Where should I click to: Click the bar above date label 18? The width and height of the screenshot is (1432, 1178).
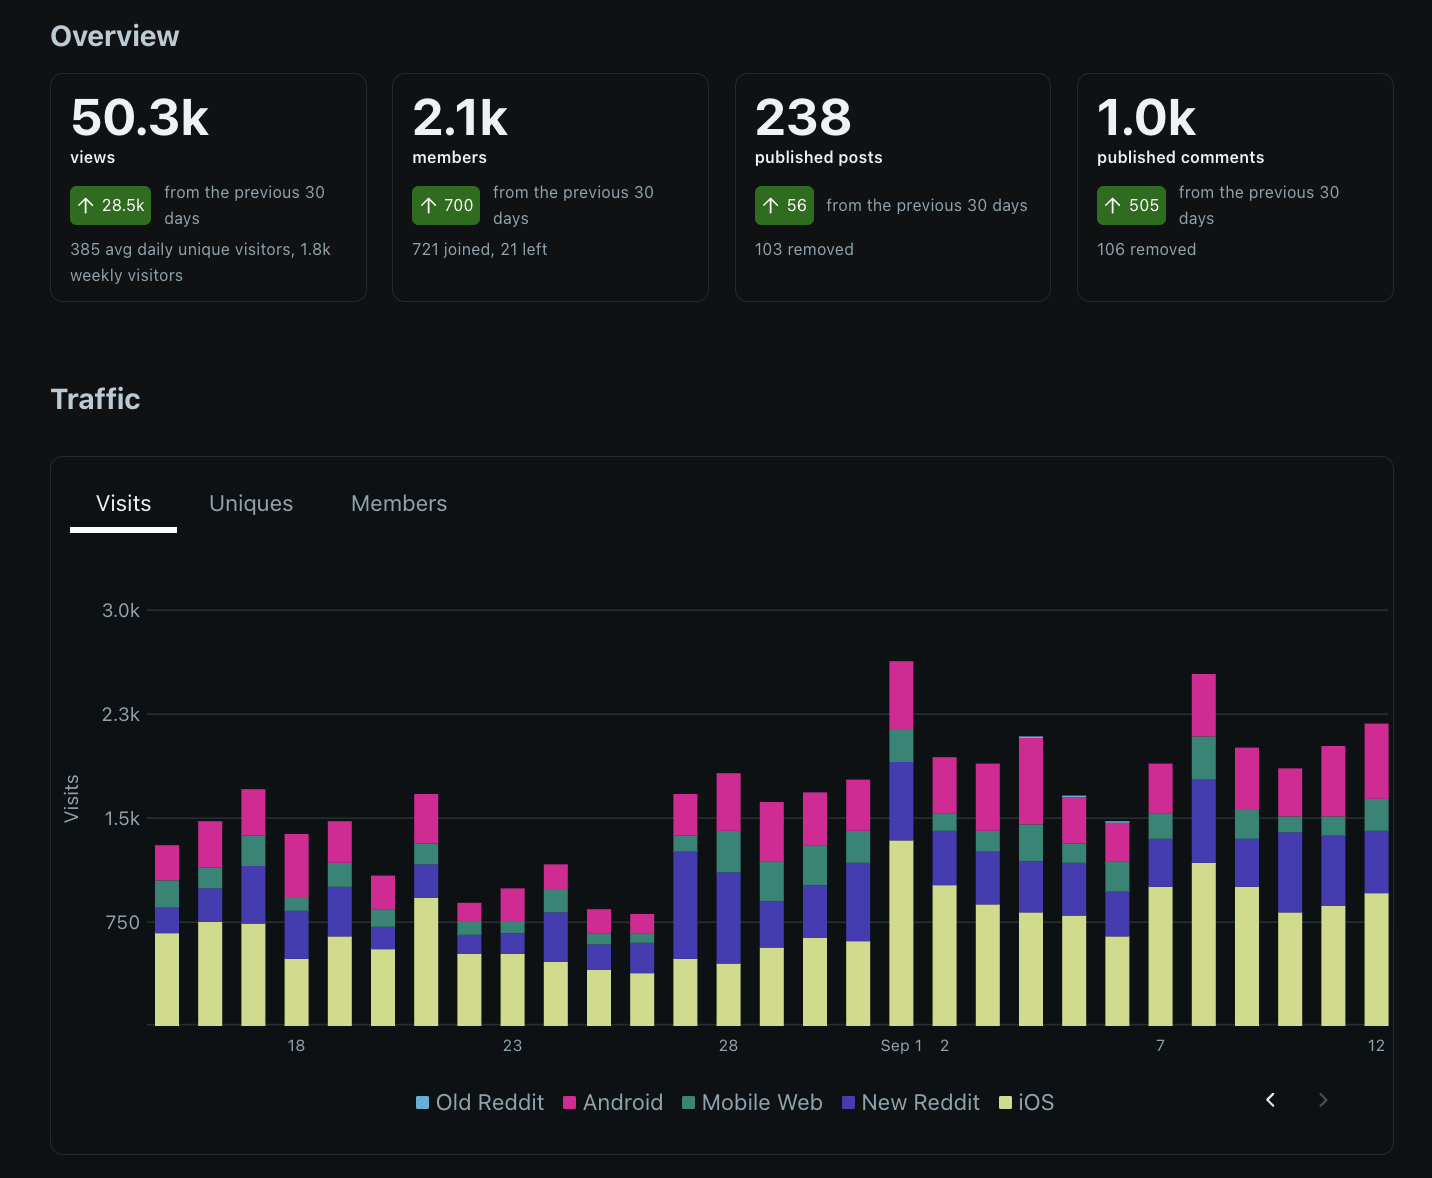tap(296, 930)
